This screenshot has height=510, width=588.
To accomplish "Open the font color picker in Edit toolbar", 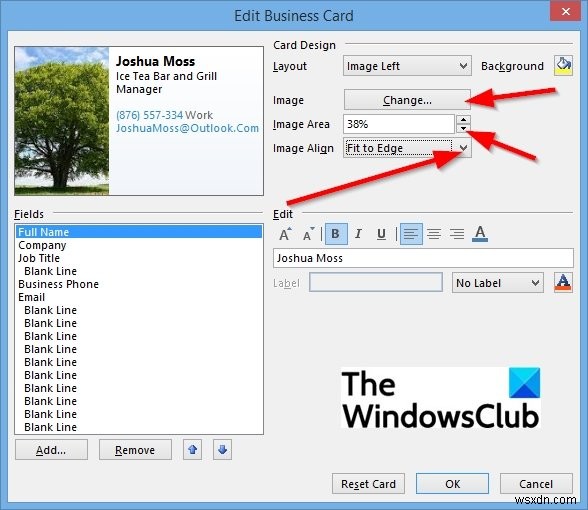I will pos(480,234).
